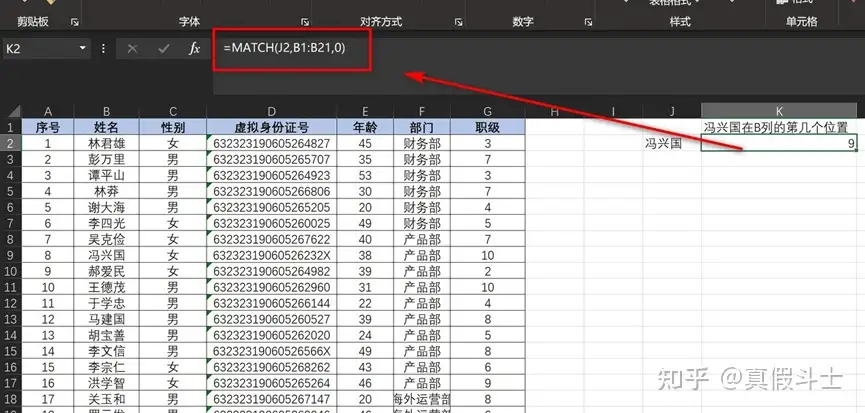Select the cell containing 林君雄
This screenshot has height=413, width=865.
[106, 143]
